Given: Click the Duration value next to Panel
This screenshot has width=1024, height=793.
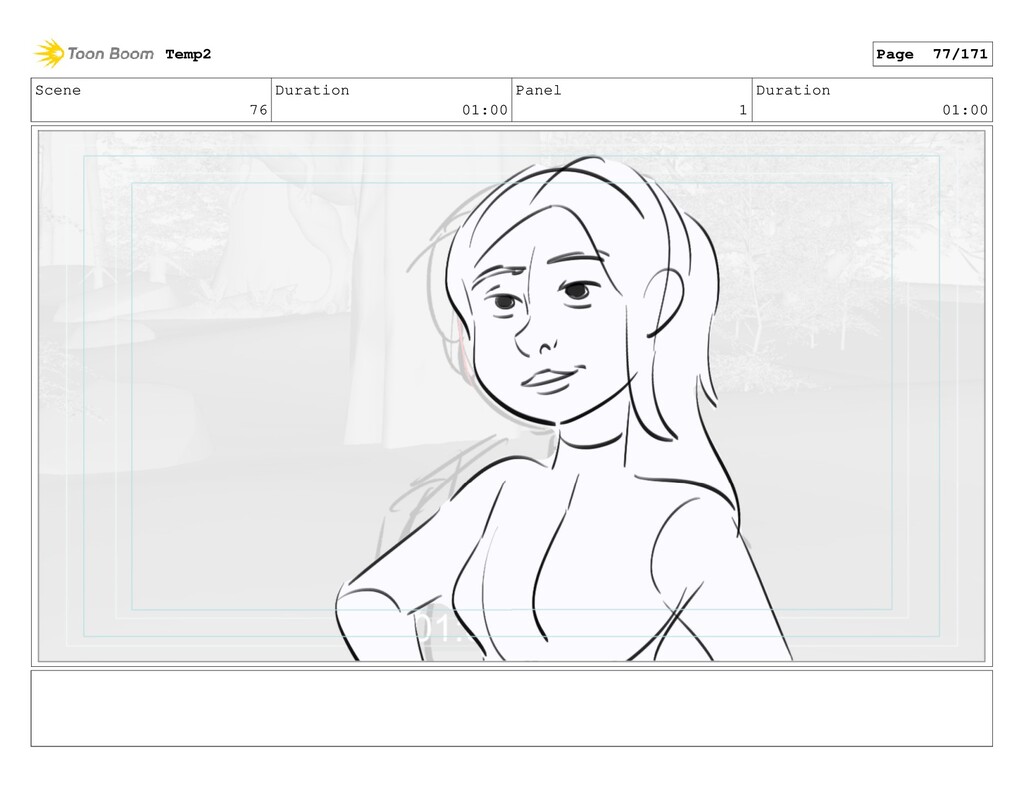Looking at the screenshot, I should click(x=965, y=110).
